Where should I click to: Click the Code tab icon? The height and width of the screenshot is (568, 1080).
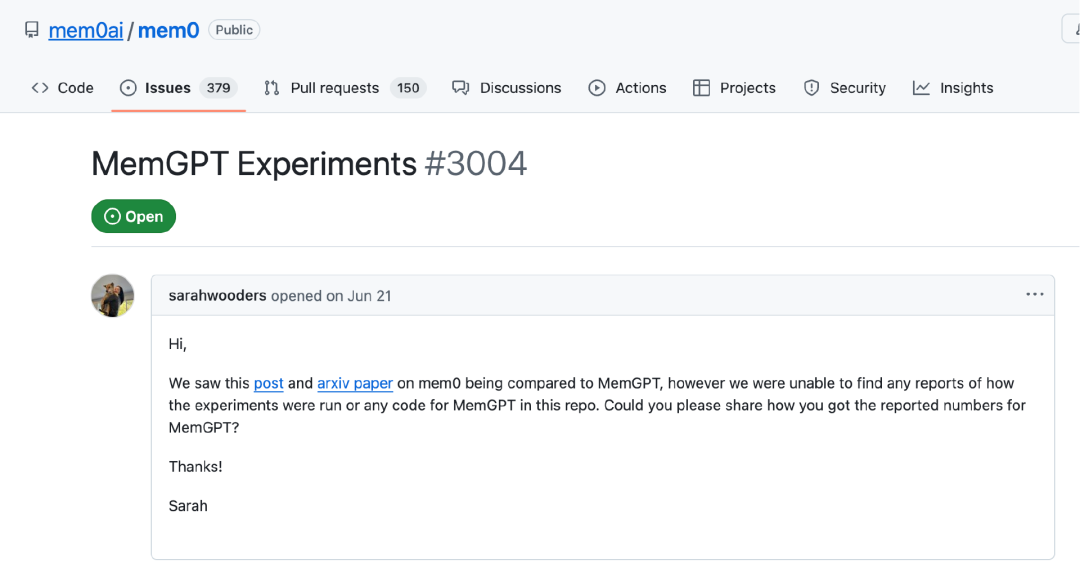click(40, 88)
